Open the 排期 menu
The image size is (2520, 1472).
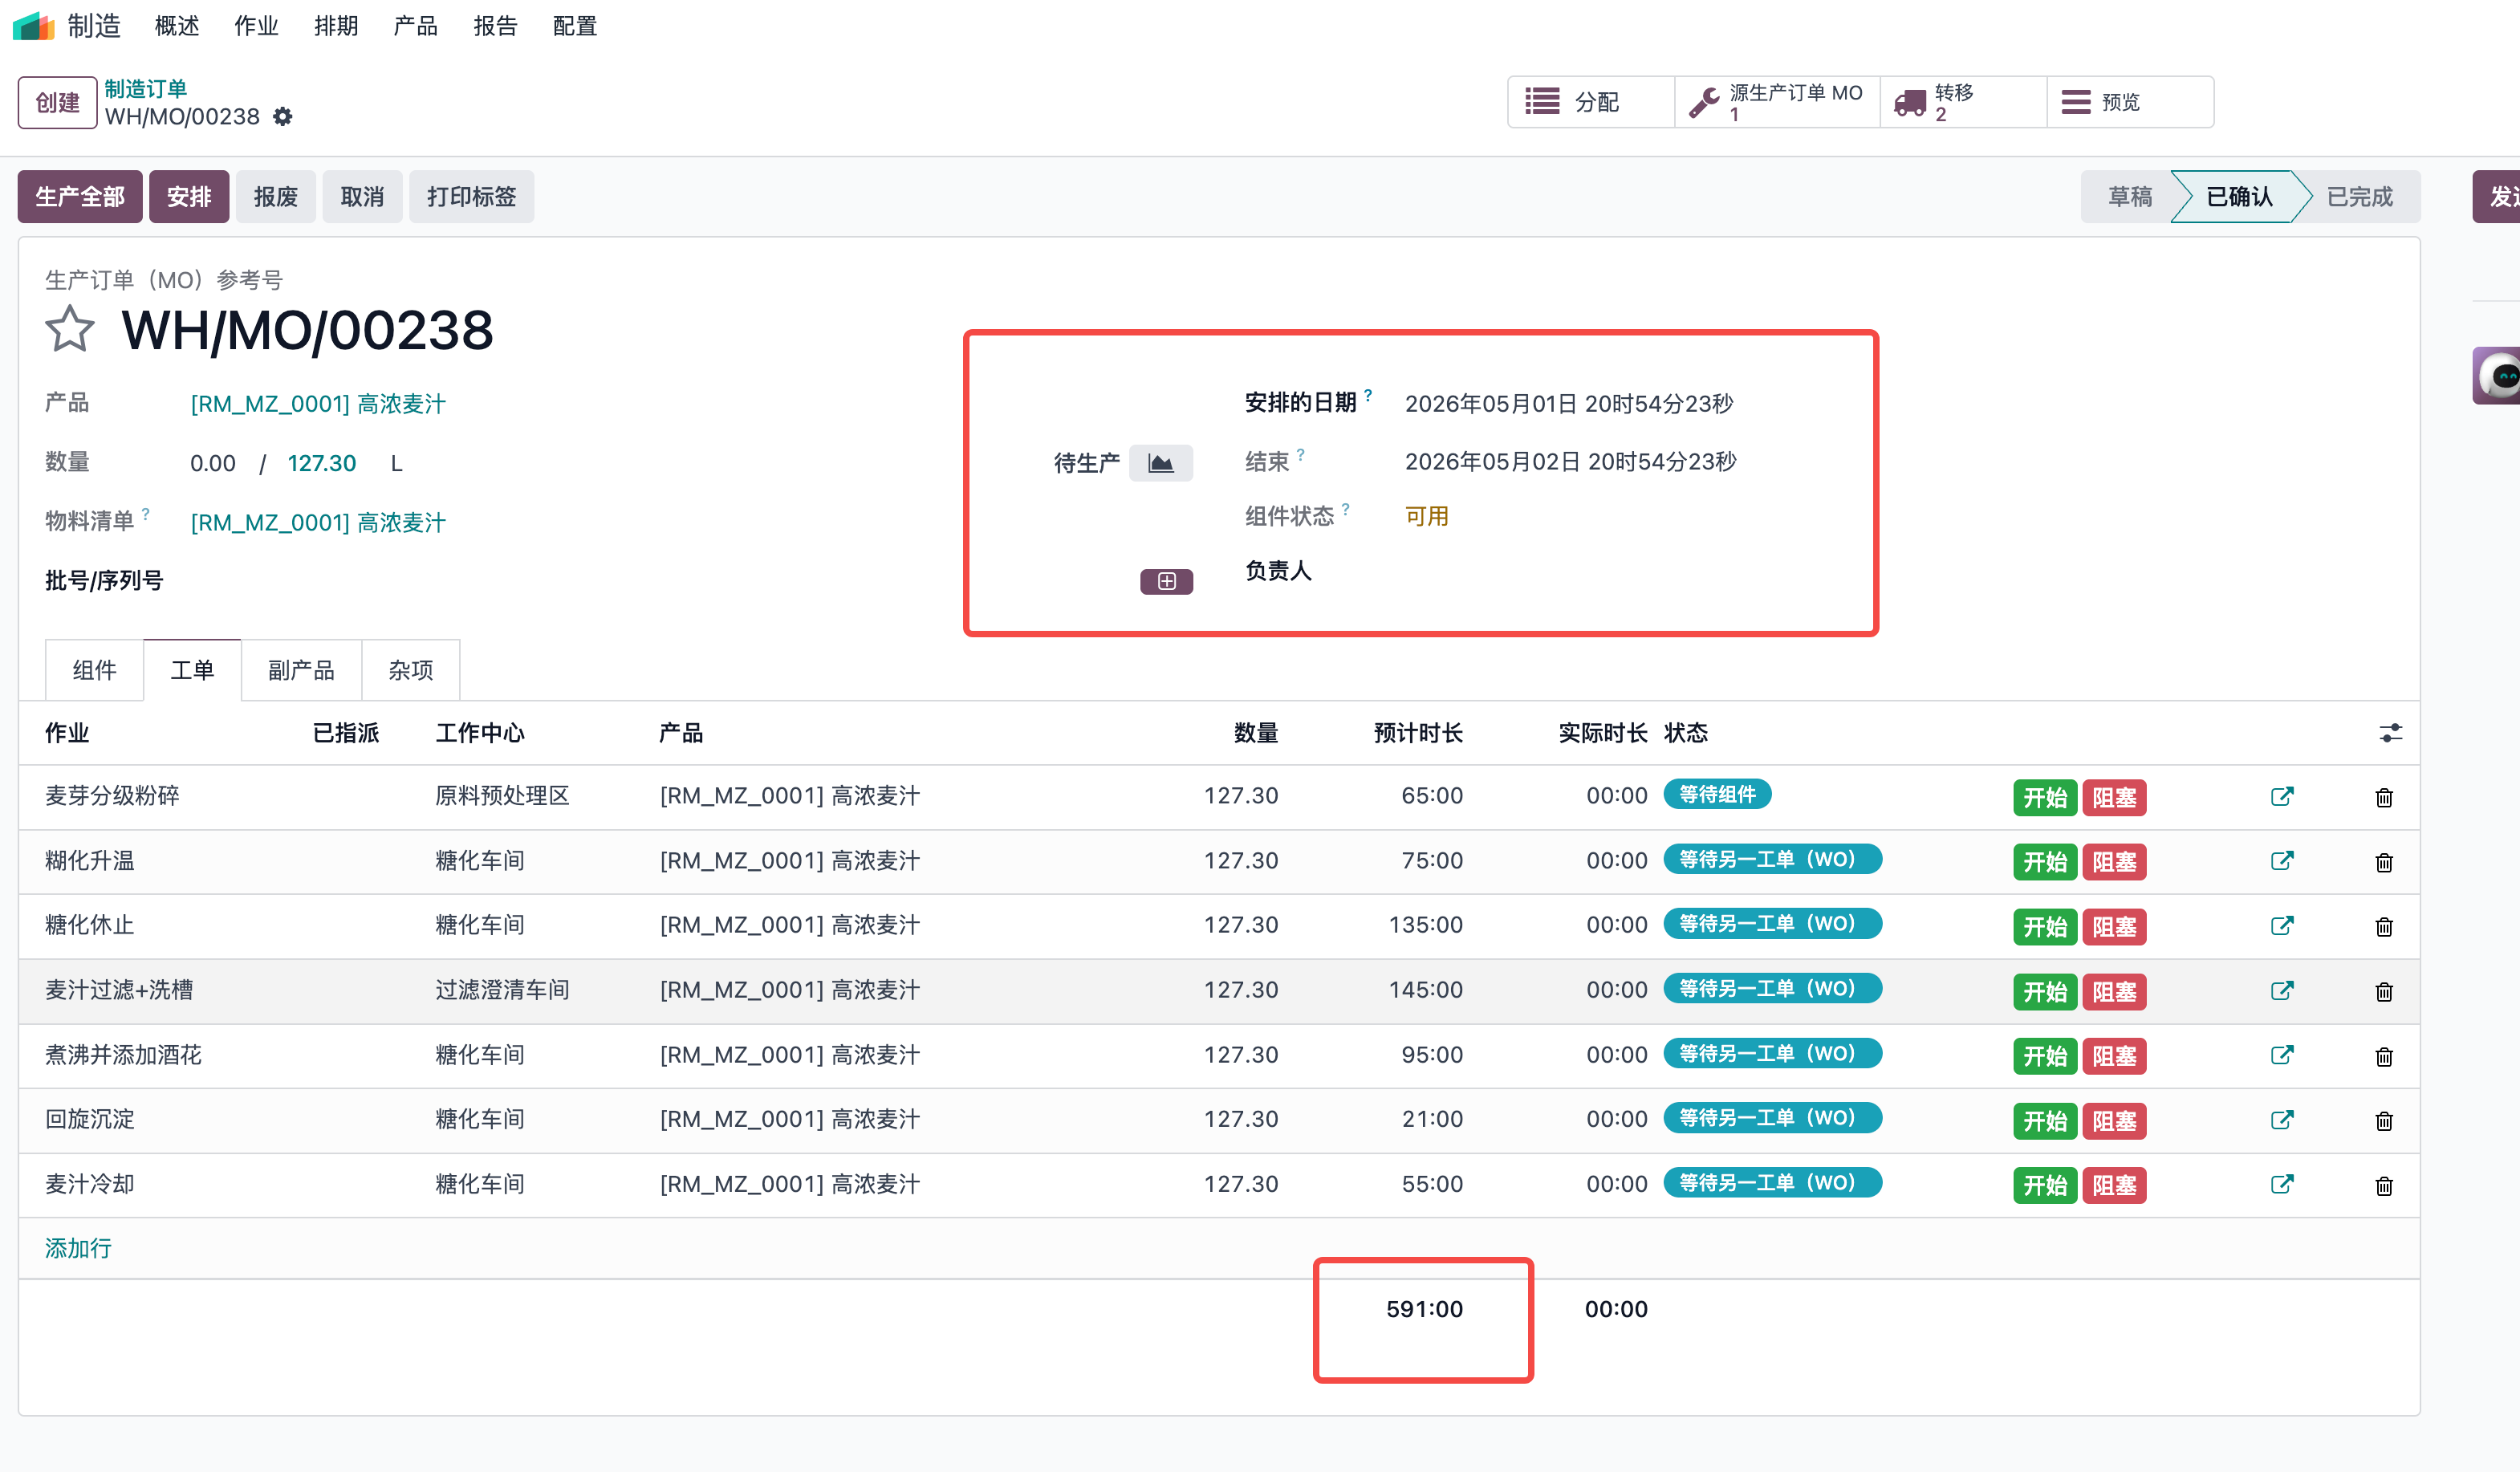pyautogui.click(x=336, y=26)
